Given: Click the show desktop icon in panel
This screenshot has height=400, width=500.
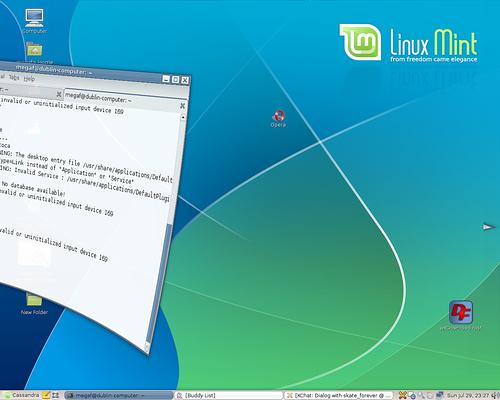Looking at the screenshot, I should 56,395.
